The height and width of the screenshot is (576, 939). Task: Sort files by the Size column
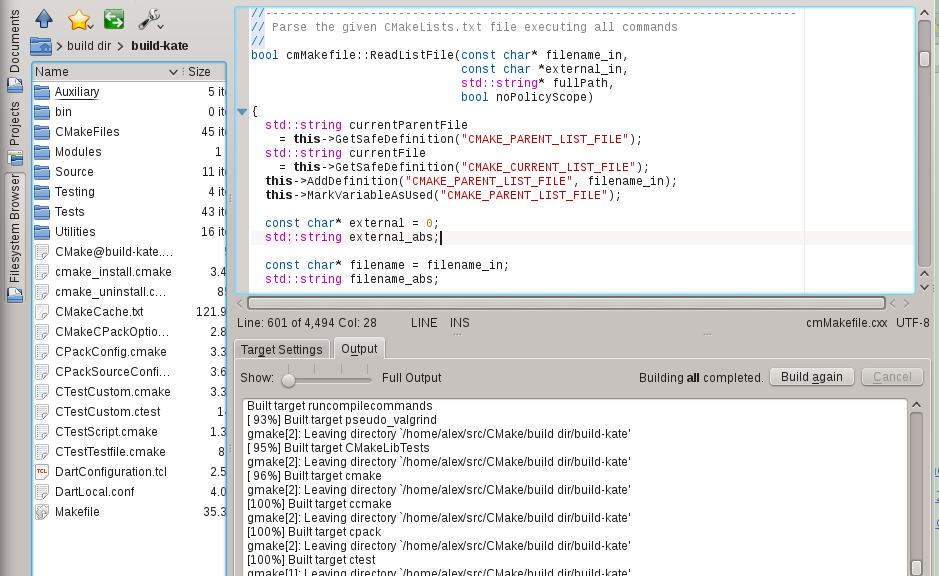pyautogui.click(x=200, y=72)
